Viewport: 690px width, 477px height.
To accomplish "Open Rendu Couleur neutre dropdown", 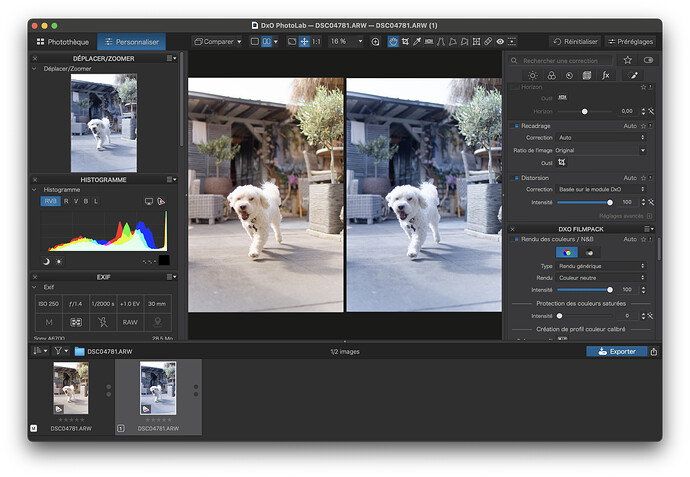I will [x=602, y=278].
